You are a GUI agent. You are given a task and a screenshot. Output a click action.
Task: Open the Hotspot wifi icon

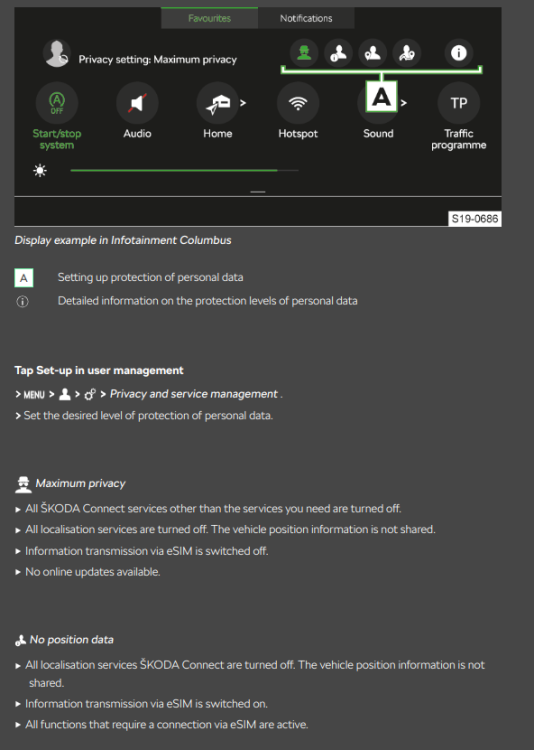298,103
